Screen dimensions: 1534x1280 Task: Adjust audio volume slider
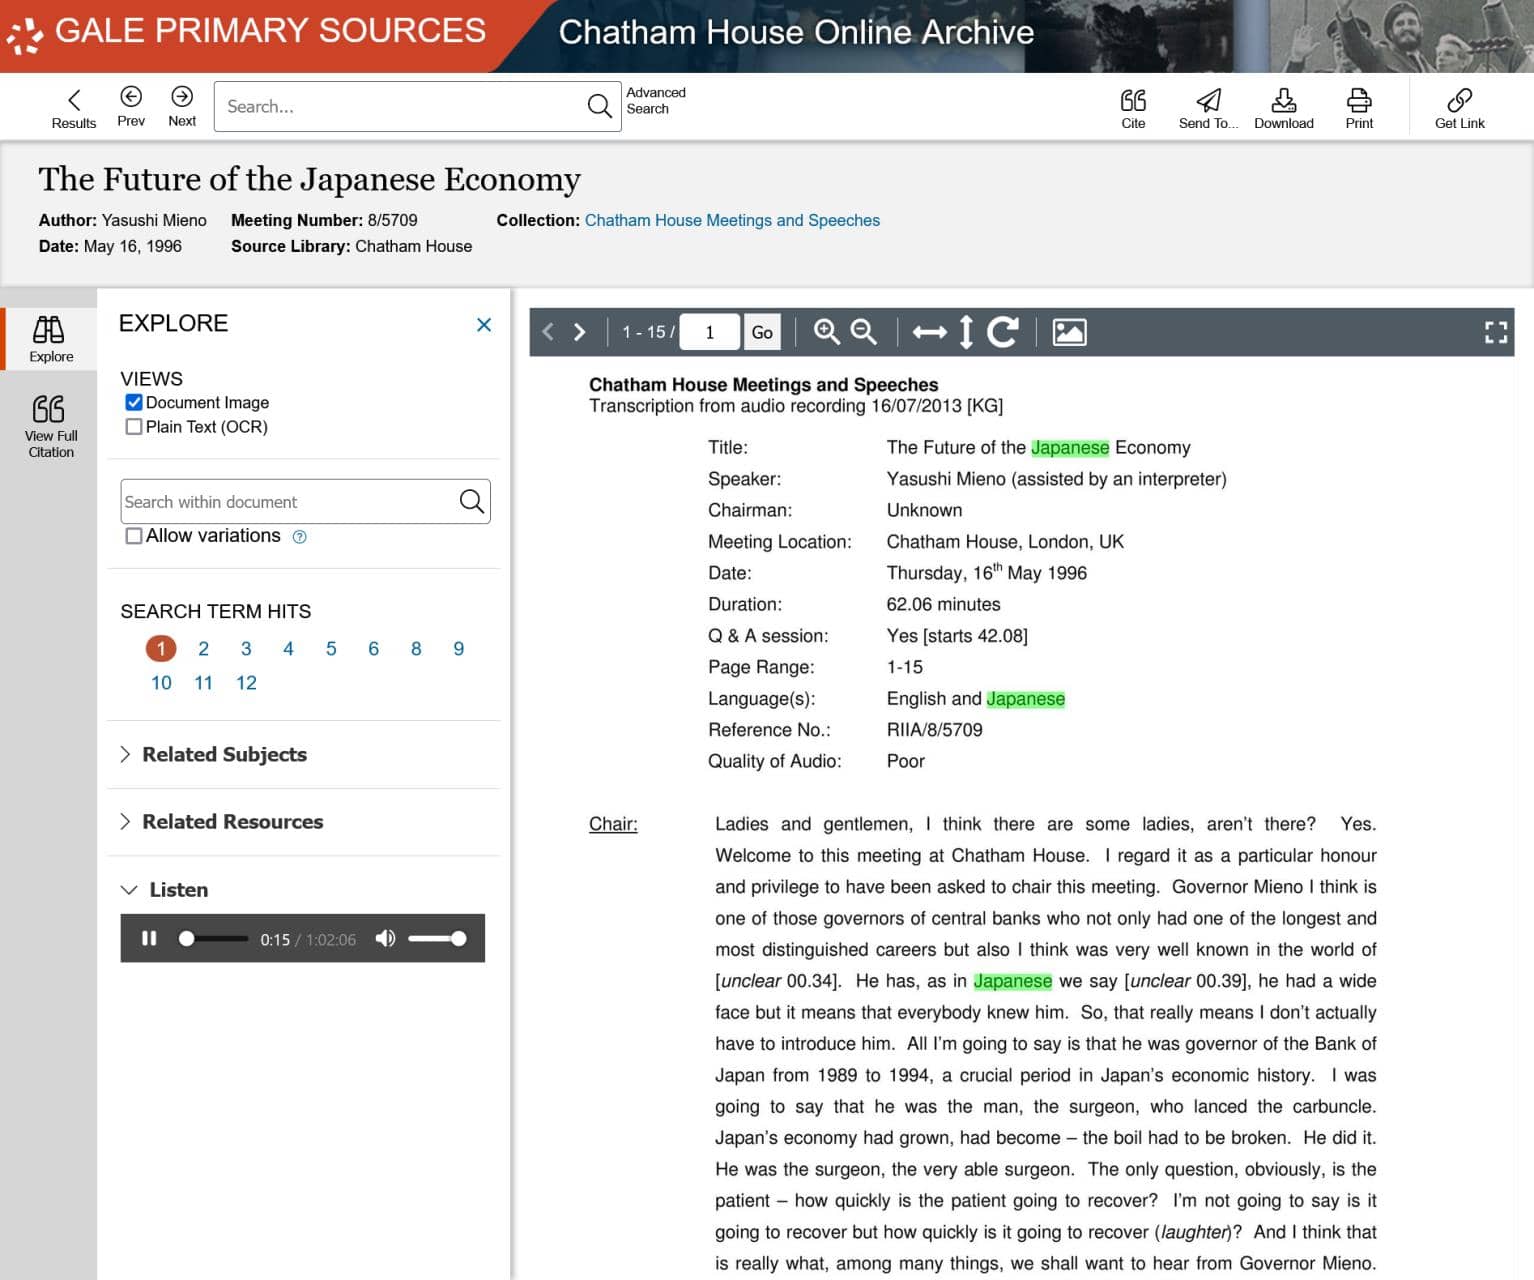(437, 938)
